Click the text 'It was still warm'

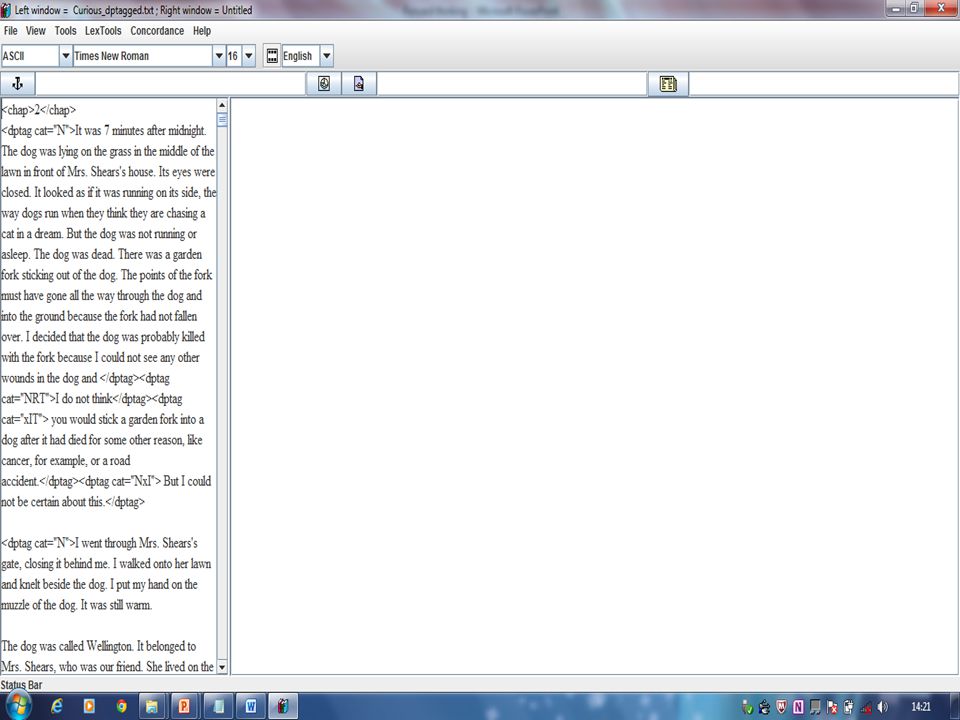(116, 605)
